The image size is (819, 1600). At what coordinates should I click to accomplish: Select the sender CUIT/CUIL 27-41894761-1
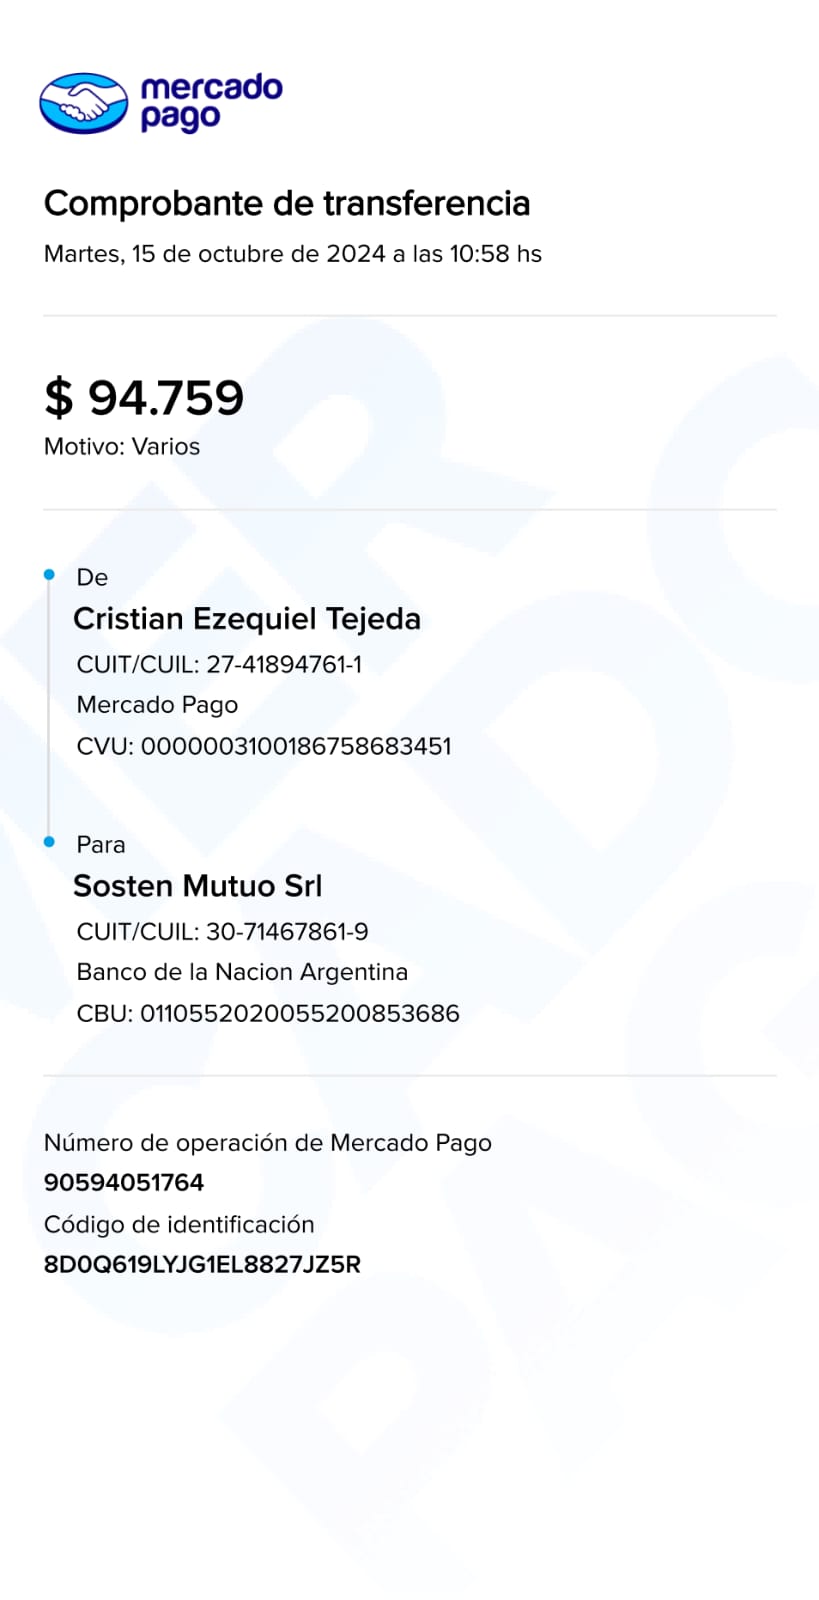219,664
